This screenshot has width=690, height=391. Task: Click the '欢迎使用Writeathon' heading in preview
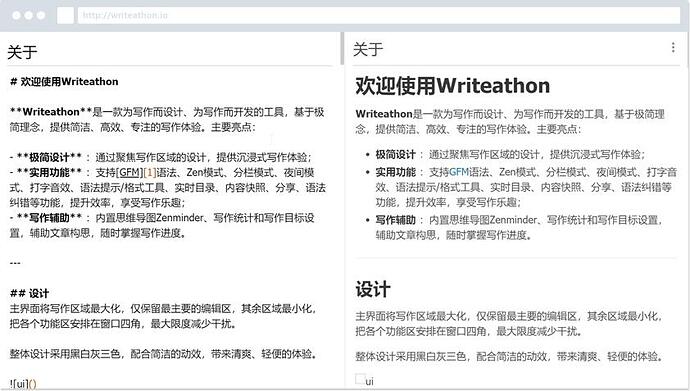click(452, 86)
